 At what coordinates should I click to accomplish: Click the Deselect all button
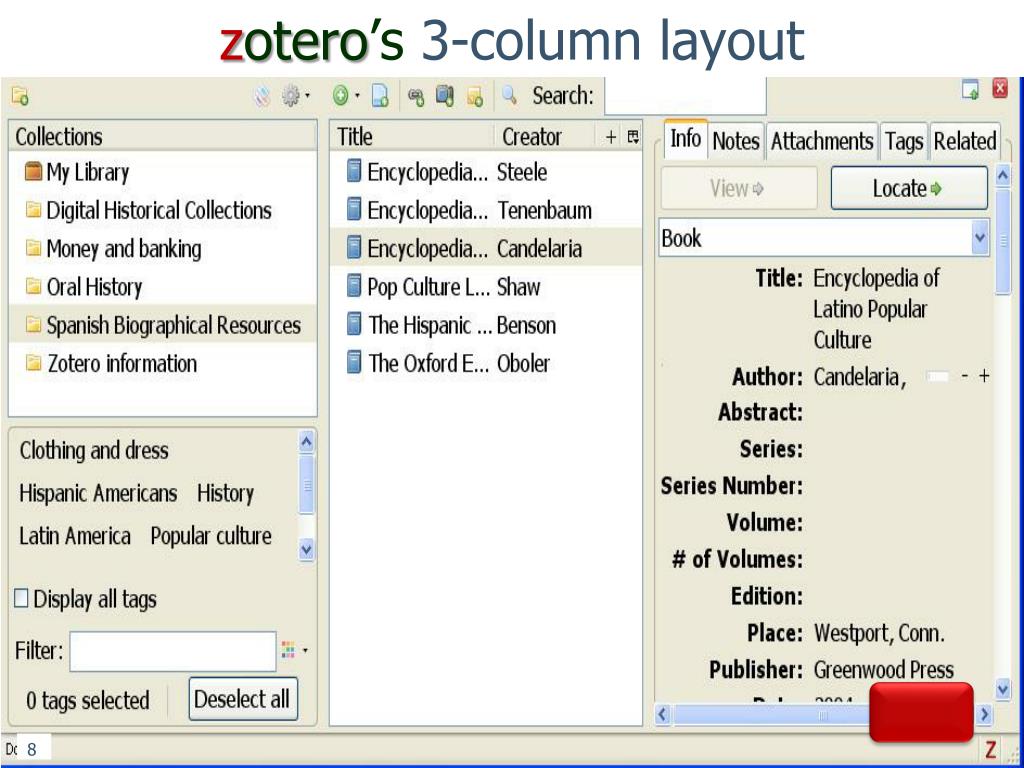click(243, 699)
